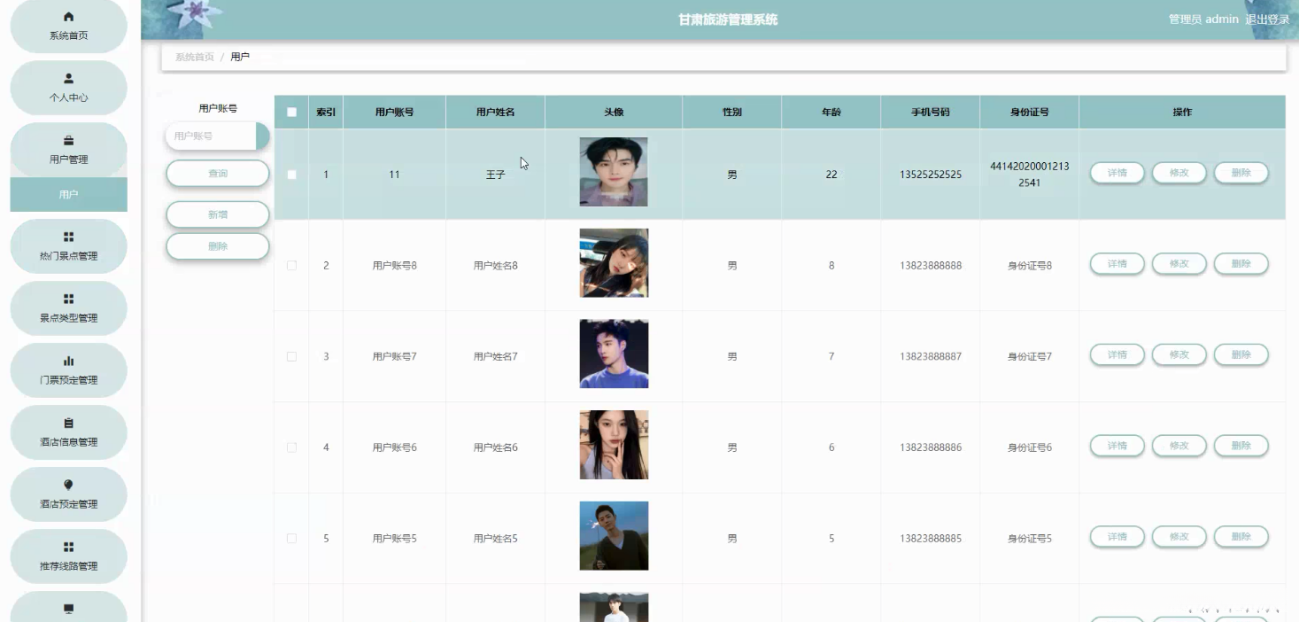Screen dimensions: 1299x622
Task: Click 删除 for 用户账号6 row
Action: pos(1241,446)
